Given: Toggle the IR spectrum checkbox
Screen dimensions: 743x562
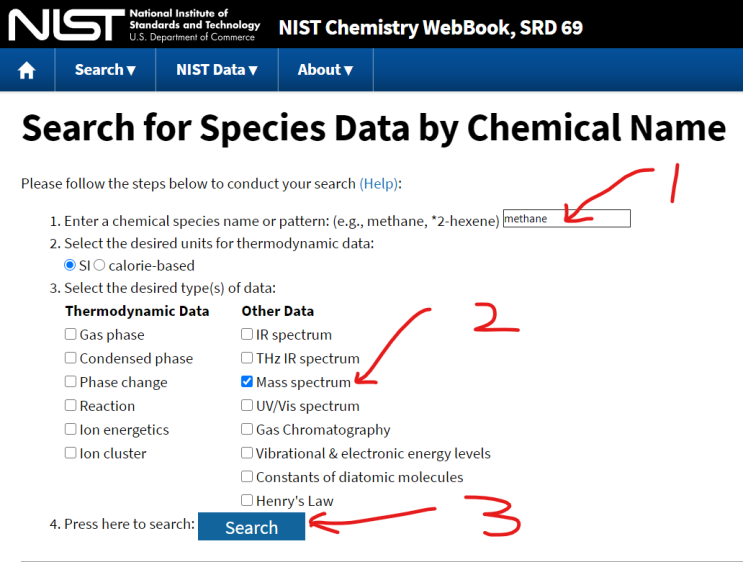Looking at the screenshot, I should coord(247,335).
